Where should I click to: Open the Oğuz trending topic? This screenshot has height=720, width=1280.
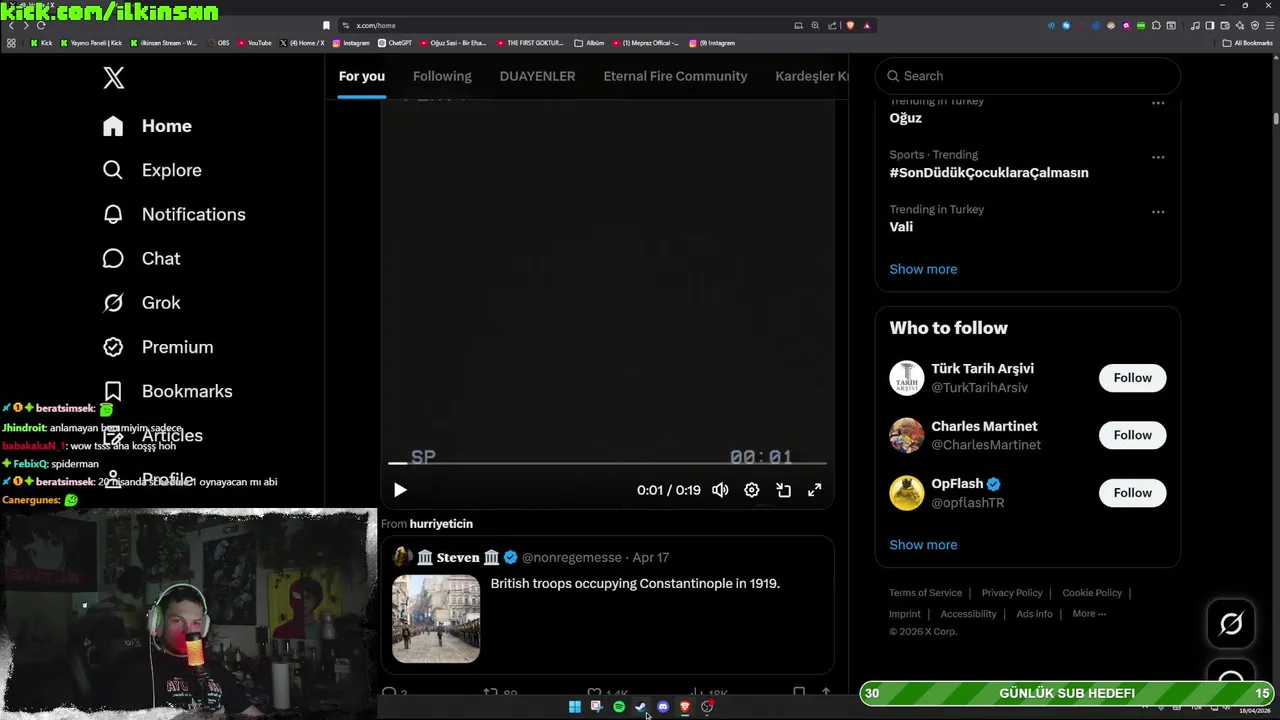(906, 118)
